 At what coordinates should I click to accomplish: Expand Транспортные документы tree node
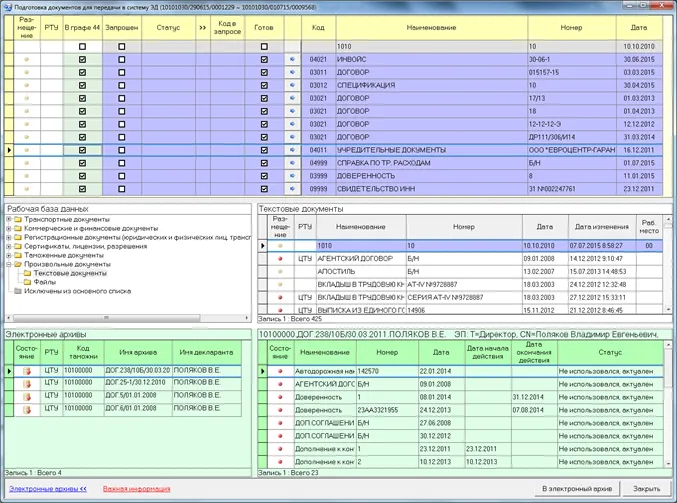tap(9, 219)
